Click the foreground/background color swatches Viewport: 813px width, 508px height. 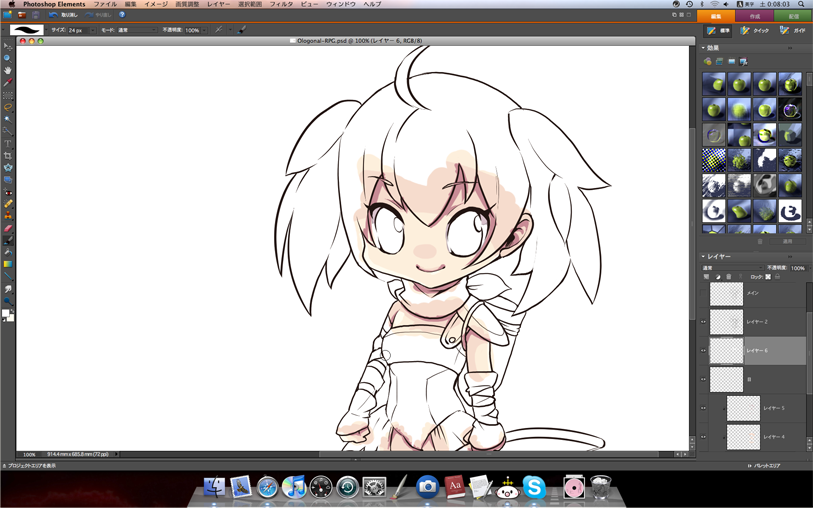(8, 315)
